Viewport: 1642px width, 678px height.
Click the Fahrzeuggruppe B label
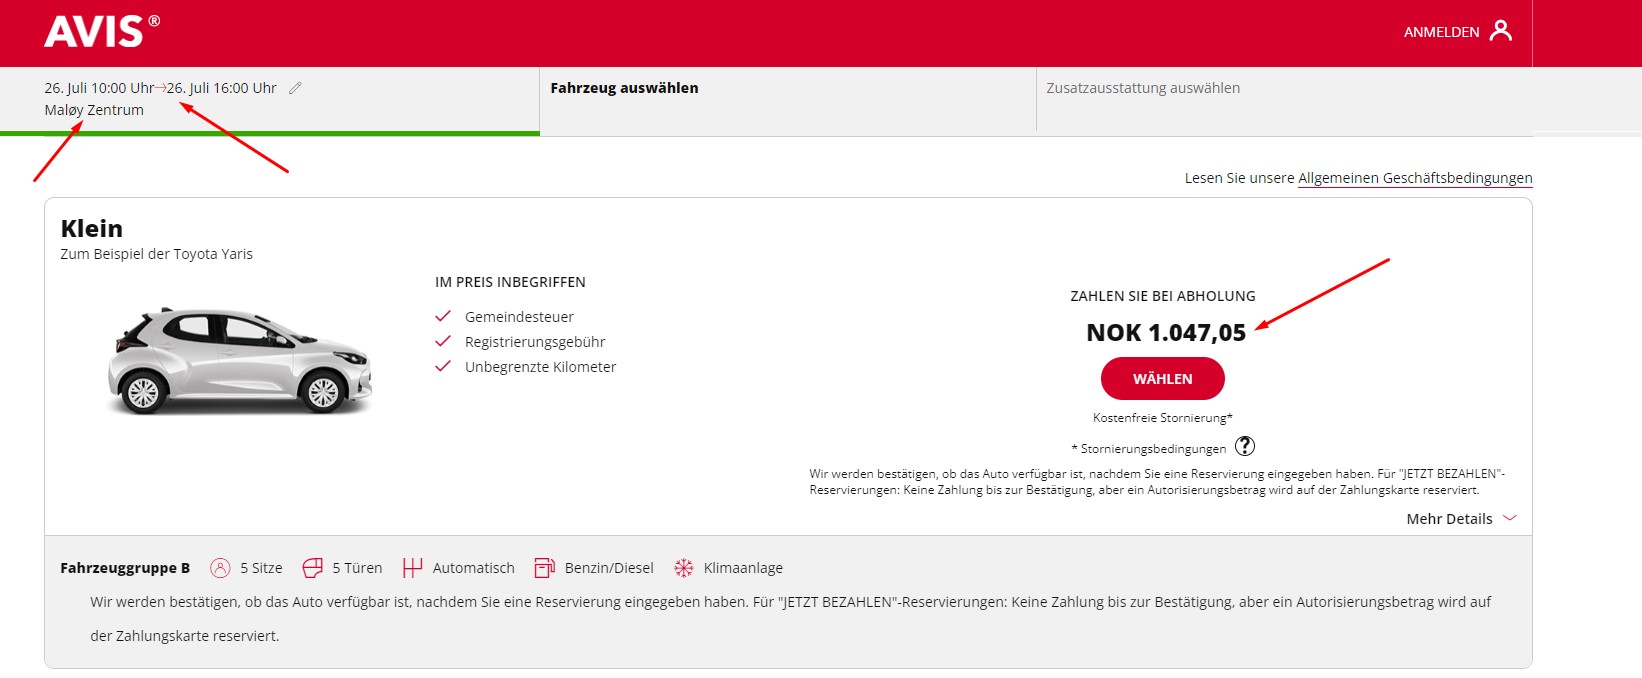[125, 568]
